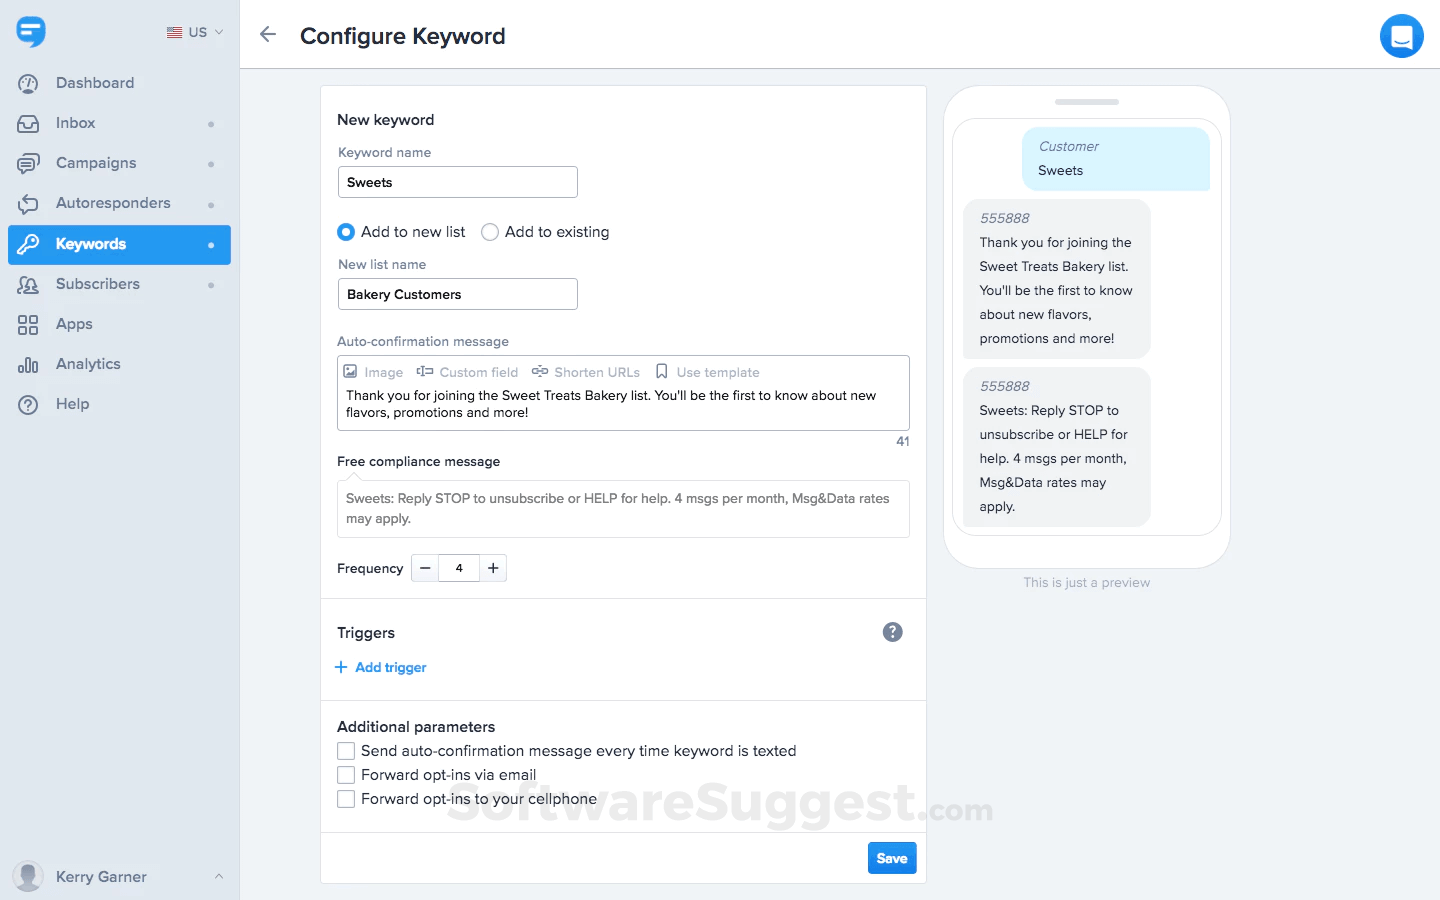Click the Shorten URLs toolbar option
Viewport: 1440px width, 900px height.
(x=586, y=372)
